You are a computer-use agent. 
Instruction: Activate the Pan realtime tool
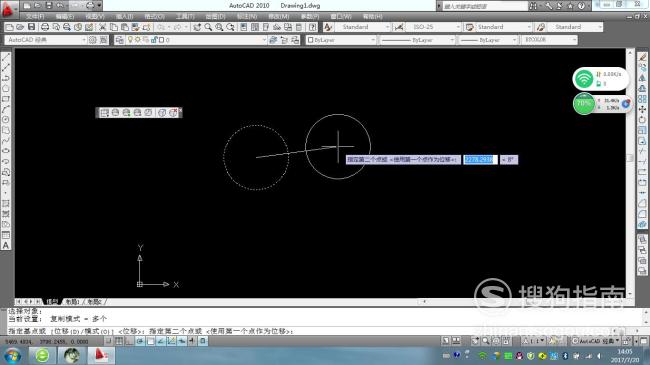[x=197, y=27]
